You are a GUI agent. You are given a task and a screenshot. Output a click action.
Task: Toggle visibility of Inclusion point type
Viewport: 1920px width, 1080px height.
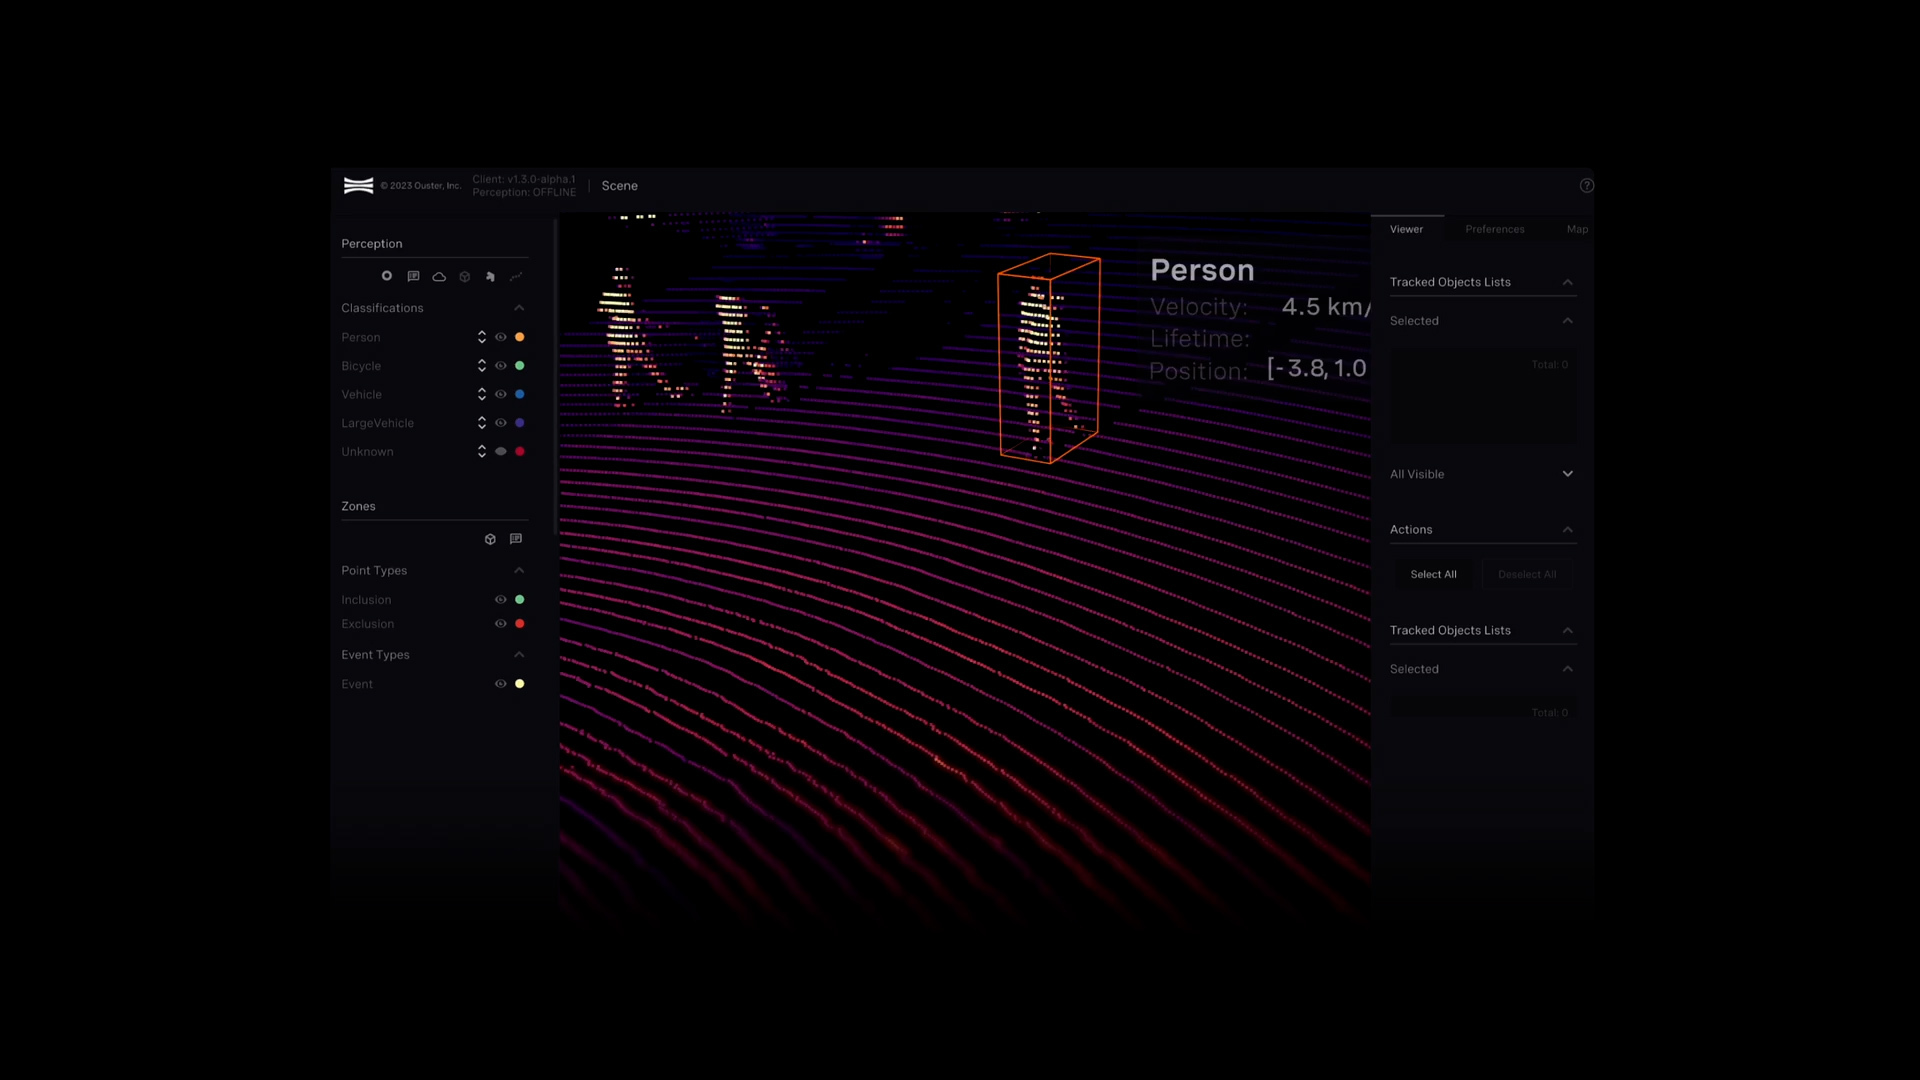501,600
